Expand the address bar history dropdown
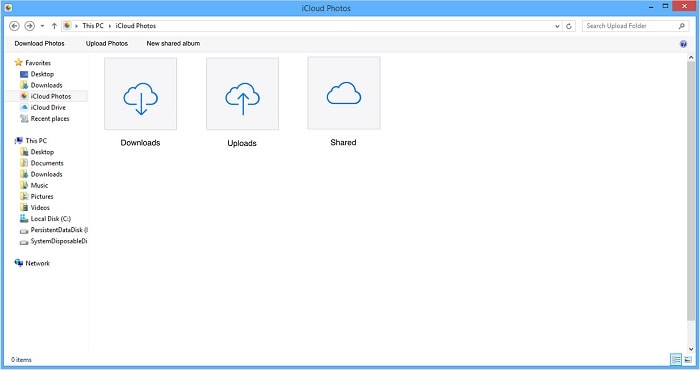700x370 pixels. [x=557, y=26]
